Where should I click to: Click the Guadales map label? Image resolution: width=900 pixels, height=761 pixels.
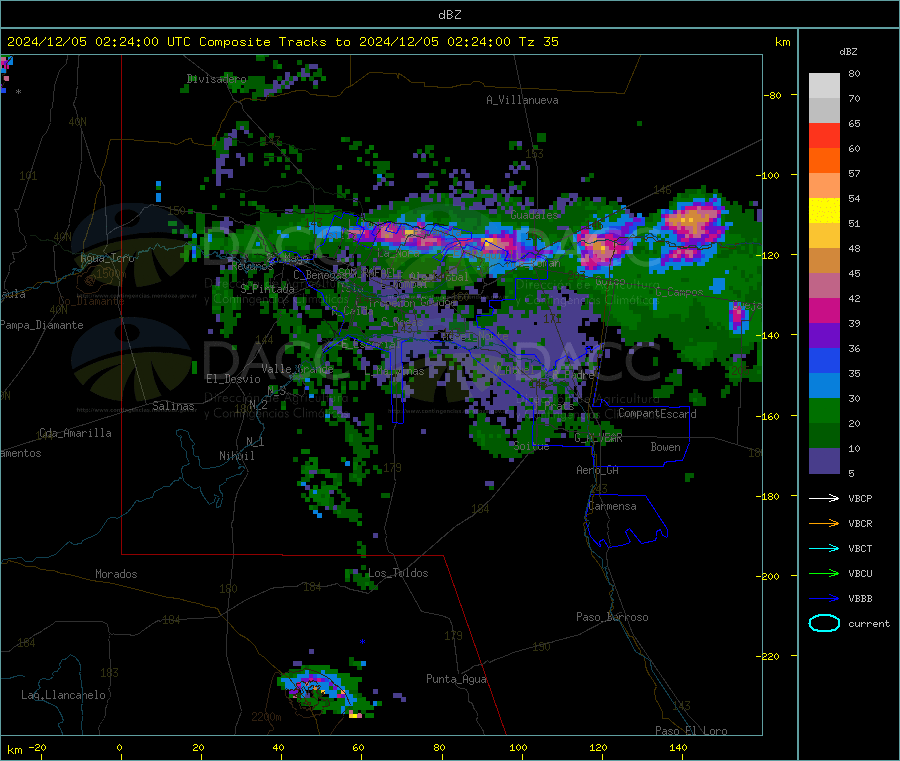534,215
